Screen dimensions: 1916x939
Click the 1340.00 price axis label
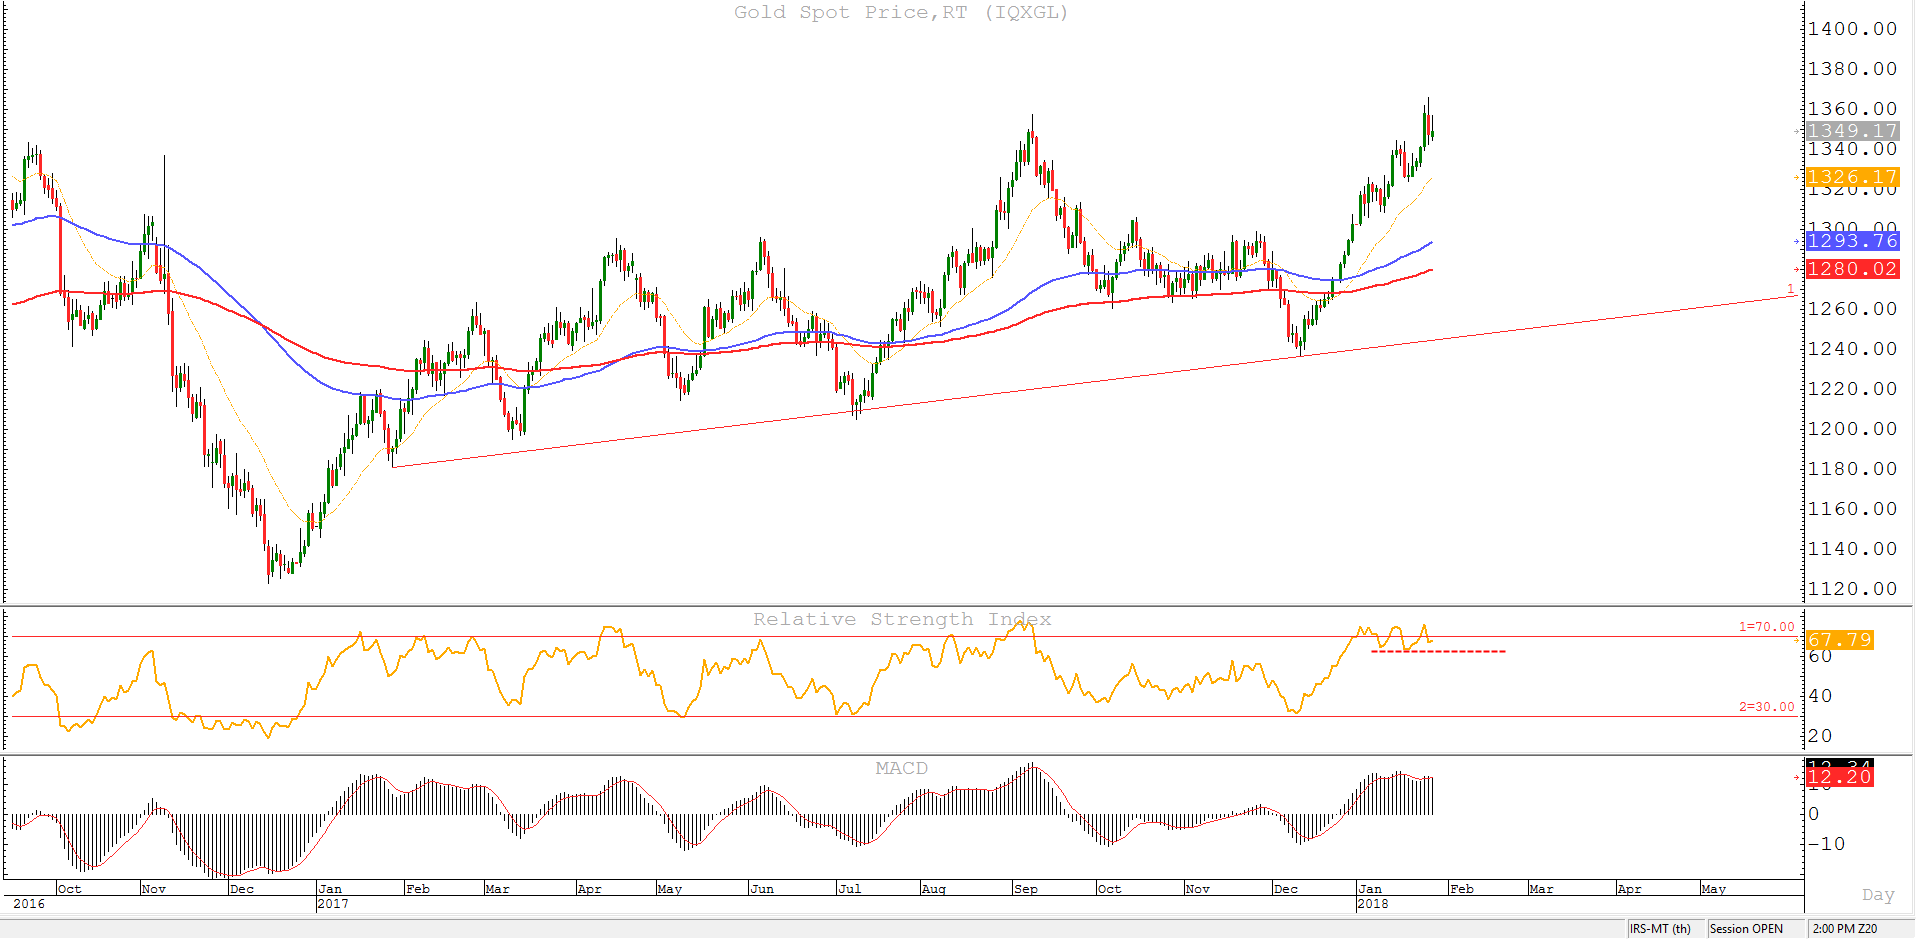point(1852,149)
